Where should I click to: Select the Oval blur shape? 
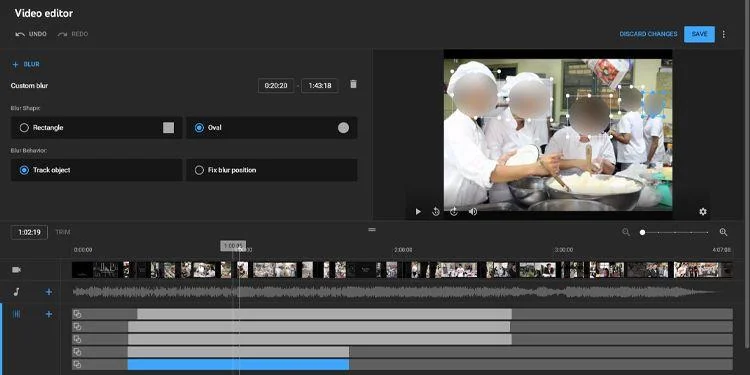272,128
